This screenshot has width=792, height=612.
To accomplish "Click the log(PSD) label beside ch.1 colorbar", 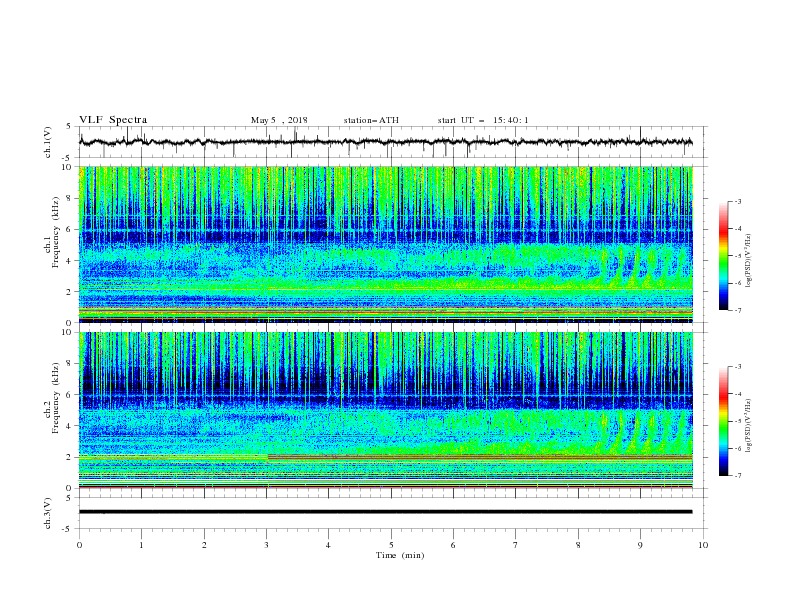I will point(749,261).
